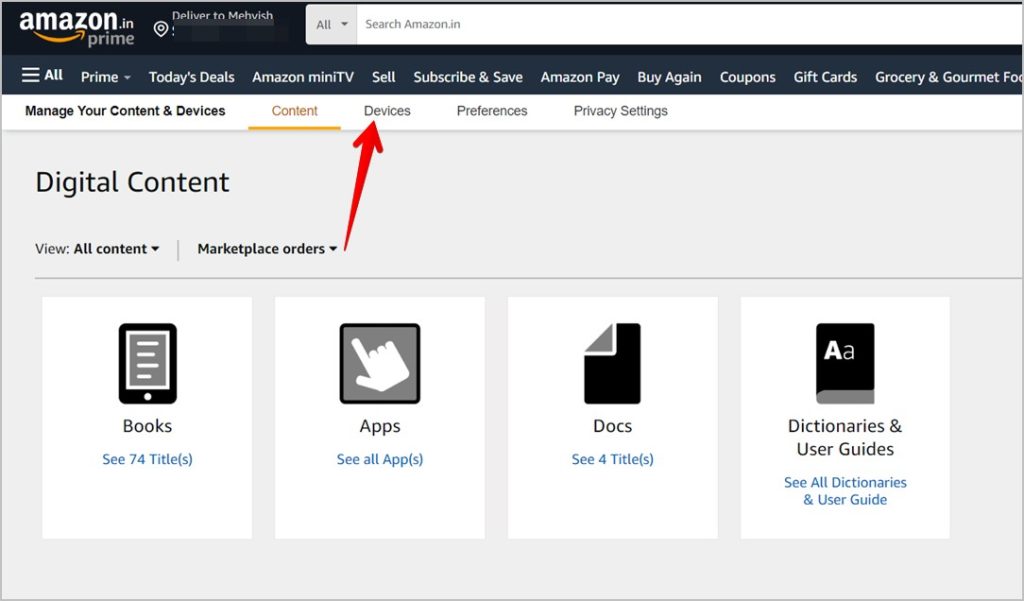Expand the Prime menu dropdown

tap(106, 77)
